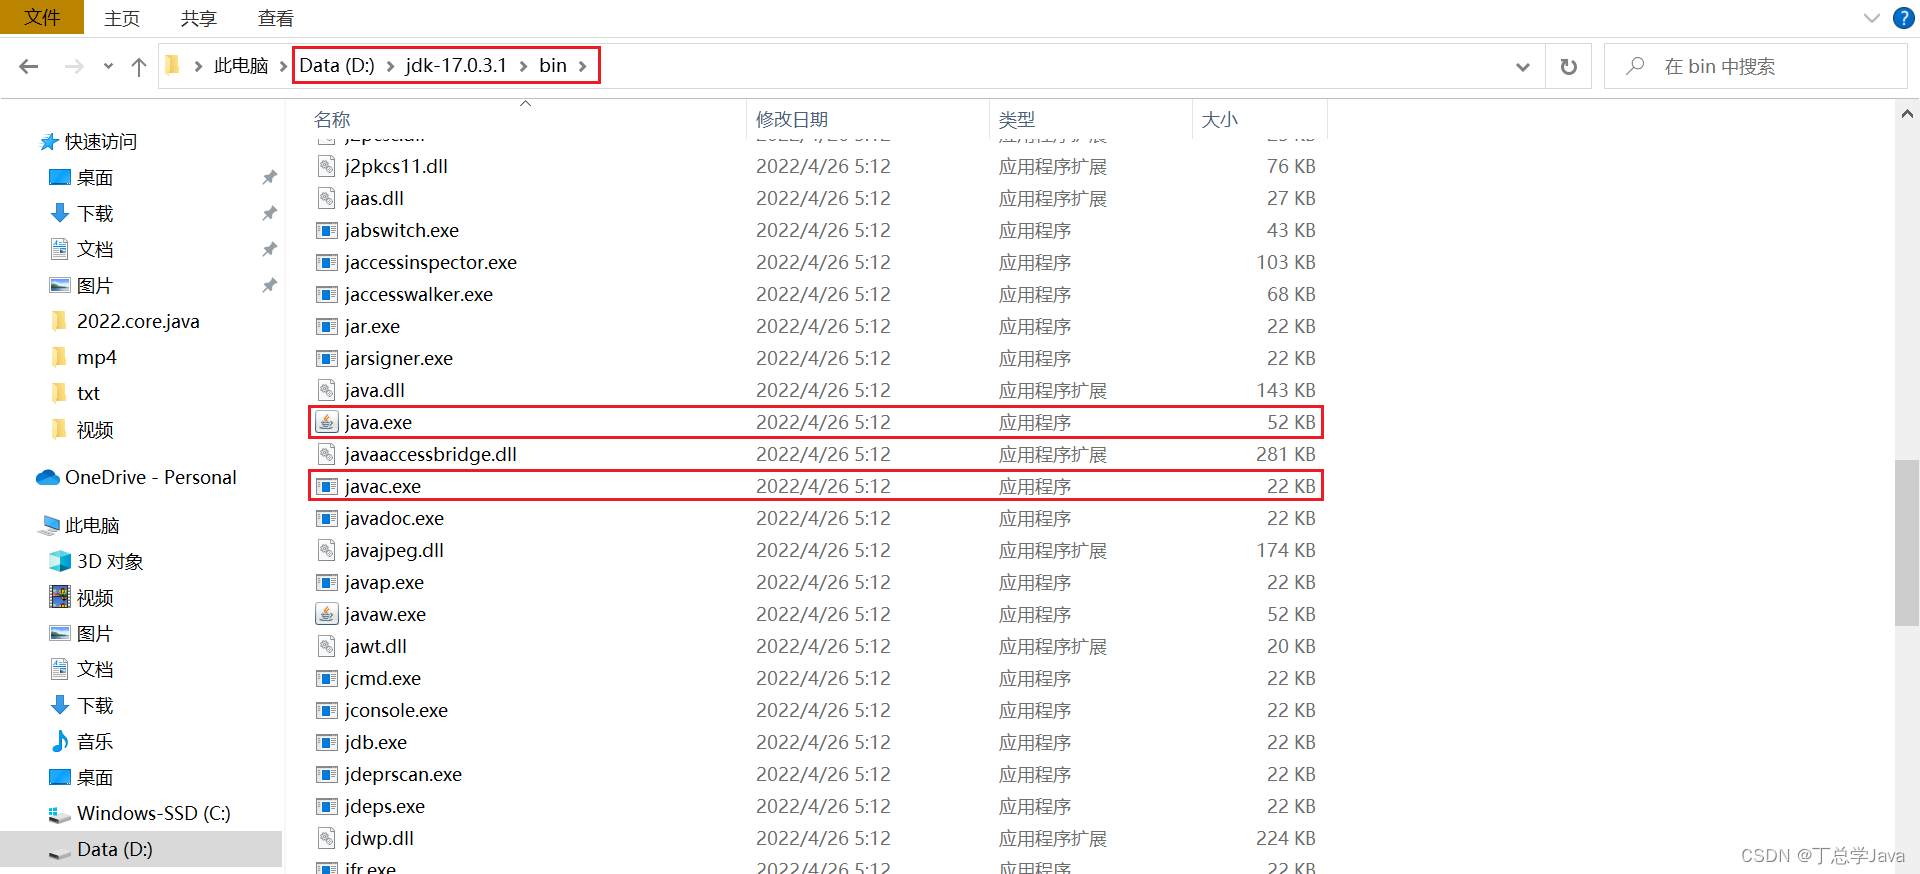Open pinned 桌面 under quick access
The height and width of the screenshot is (874, 1920).
click(95, 178)
